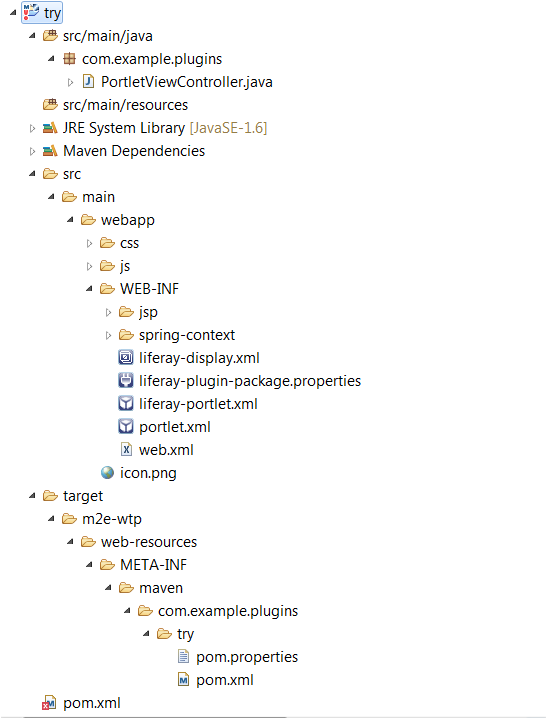Image resolution: width=546 pixels, height=718 pixels.
Task: Click the JRE System Library icon
Action: click(50, 128)
